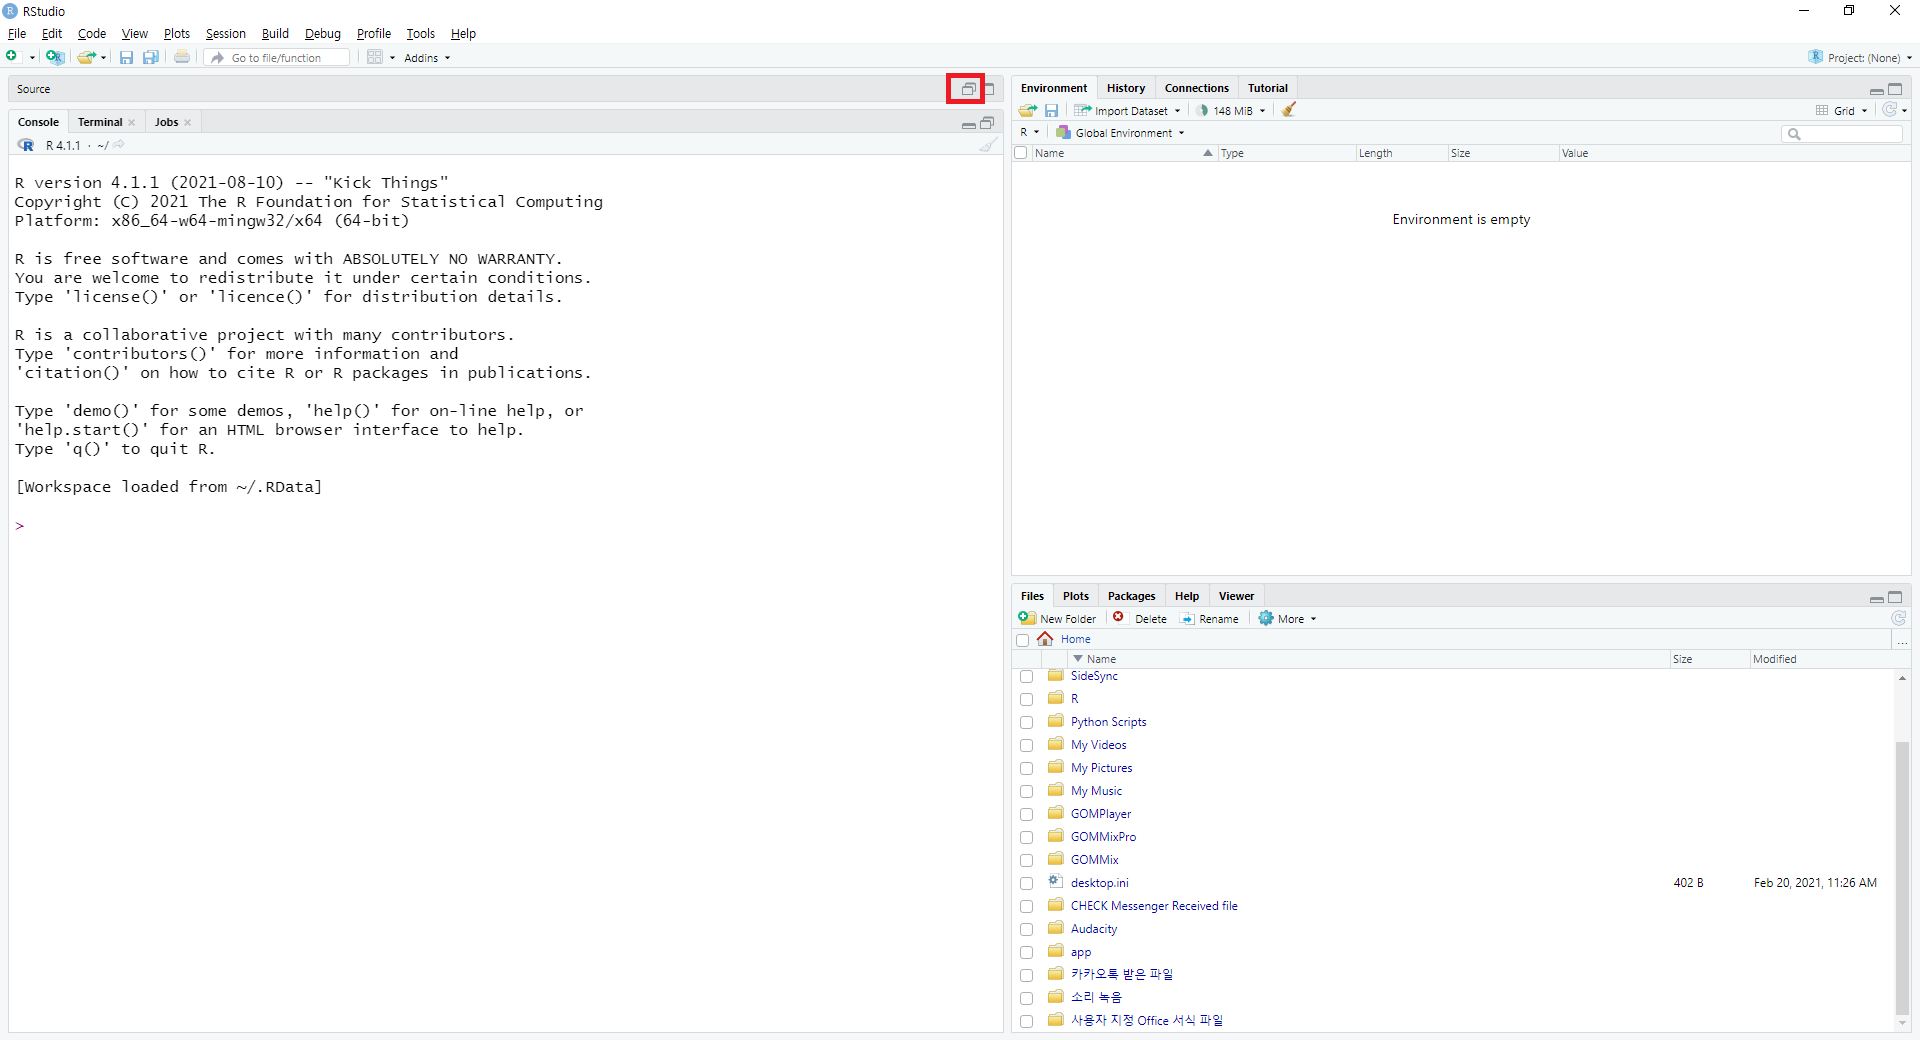
Task: Tick the My Videos checkbox
Action: coord(1026,746)
